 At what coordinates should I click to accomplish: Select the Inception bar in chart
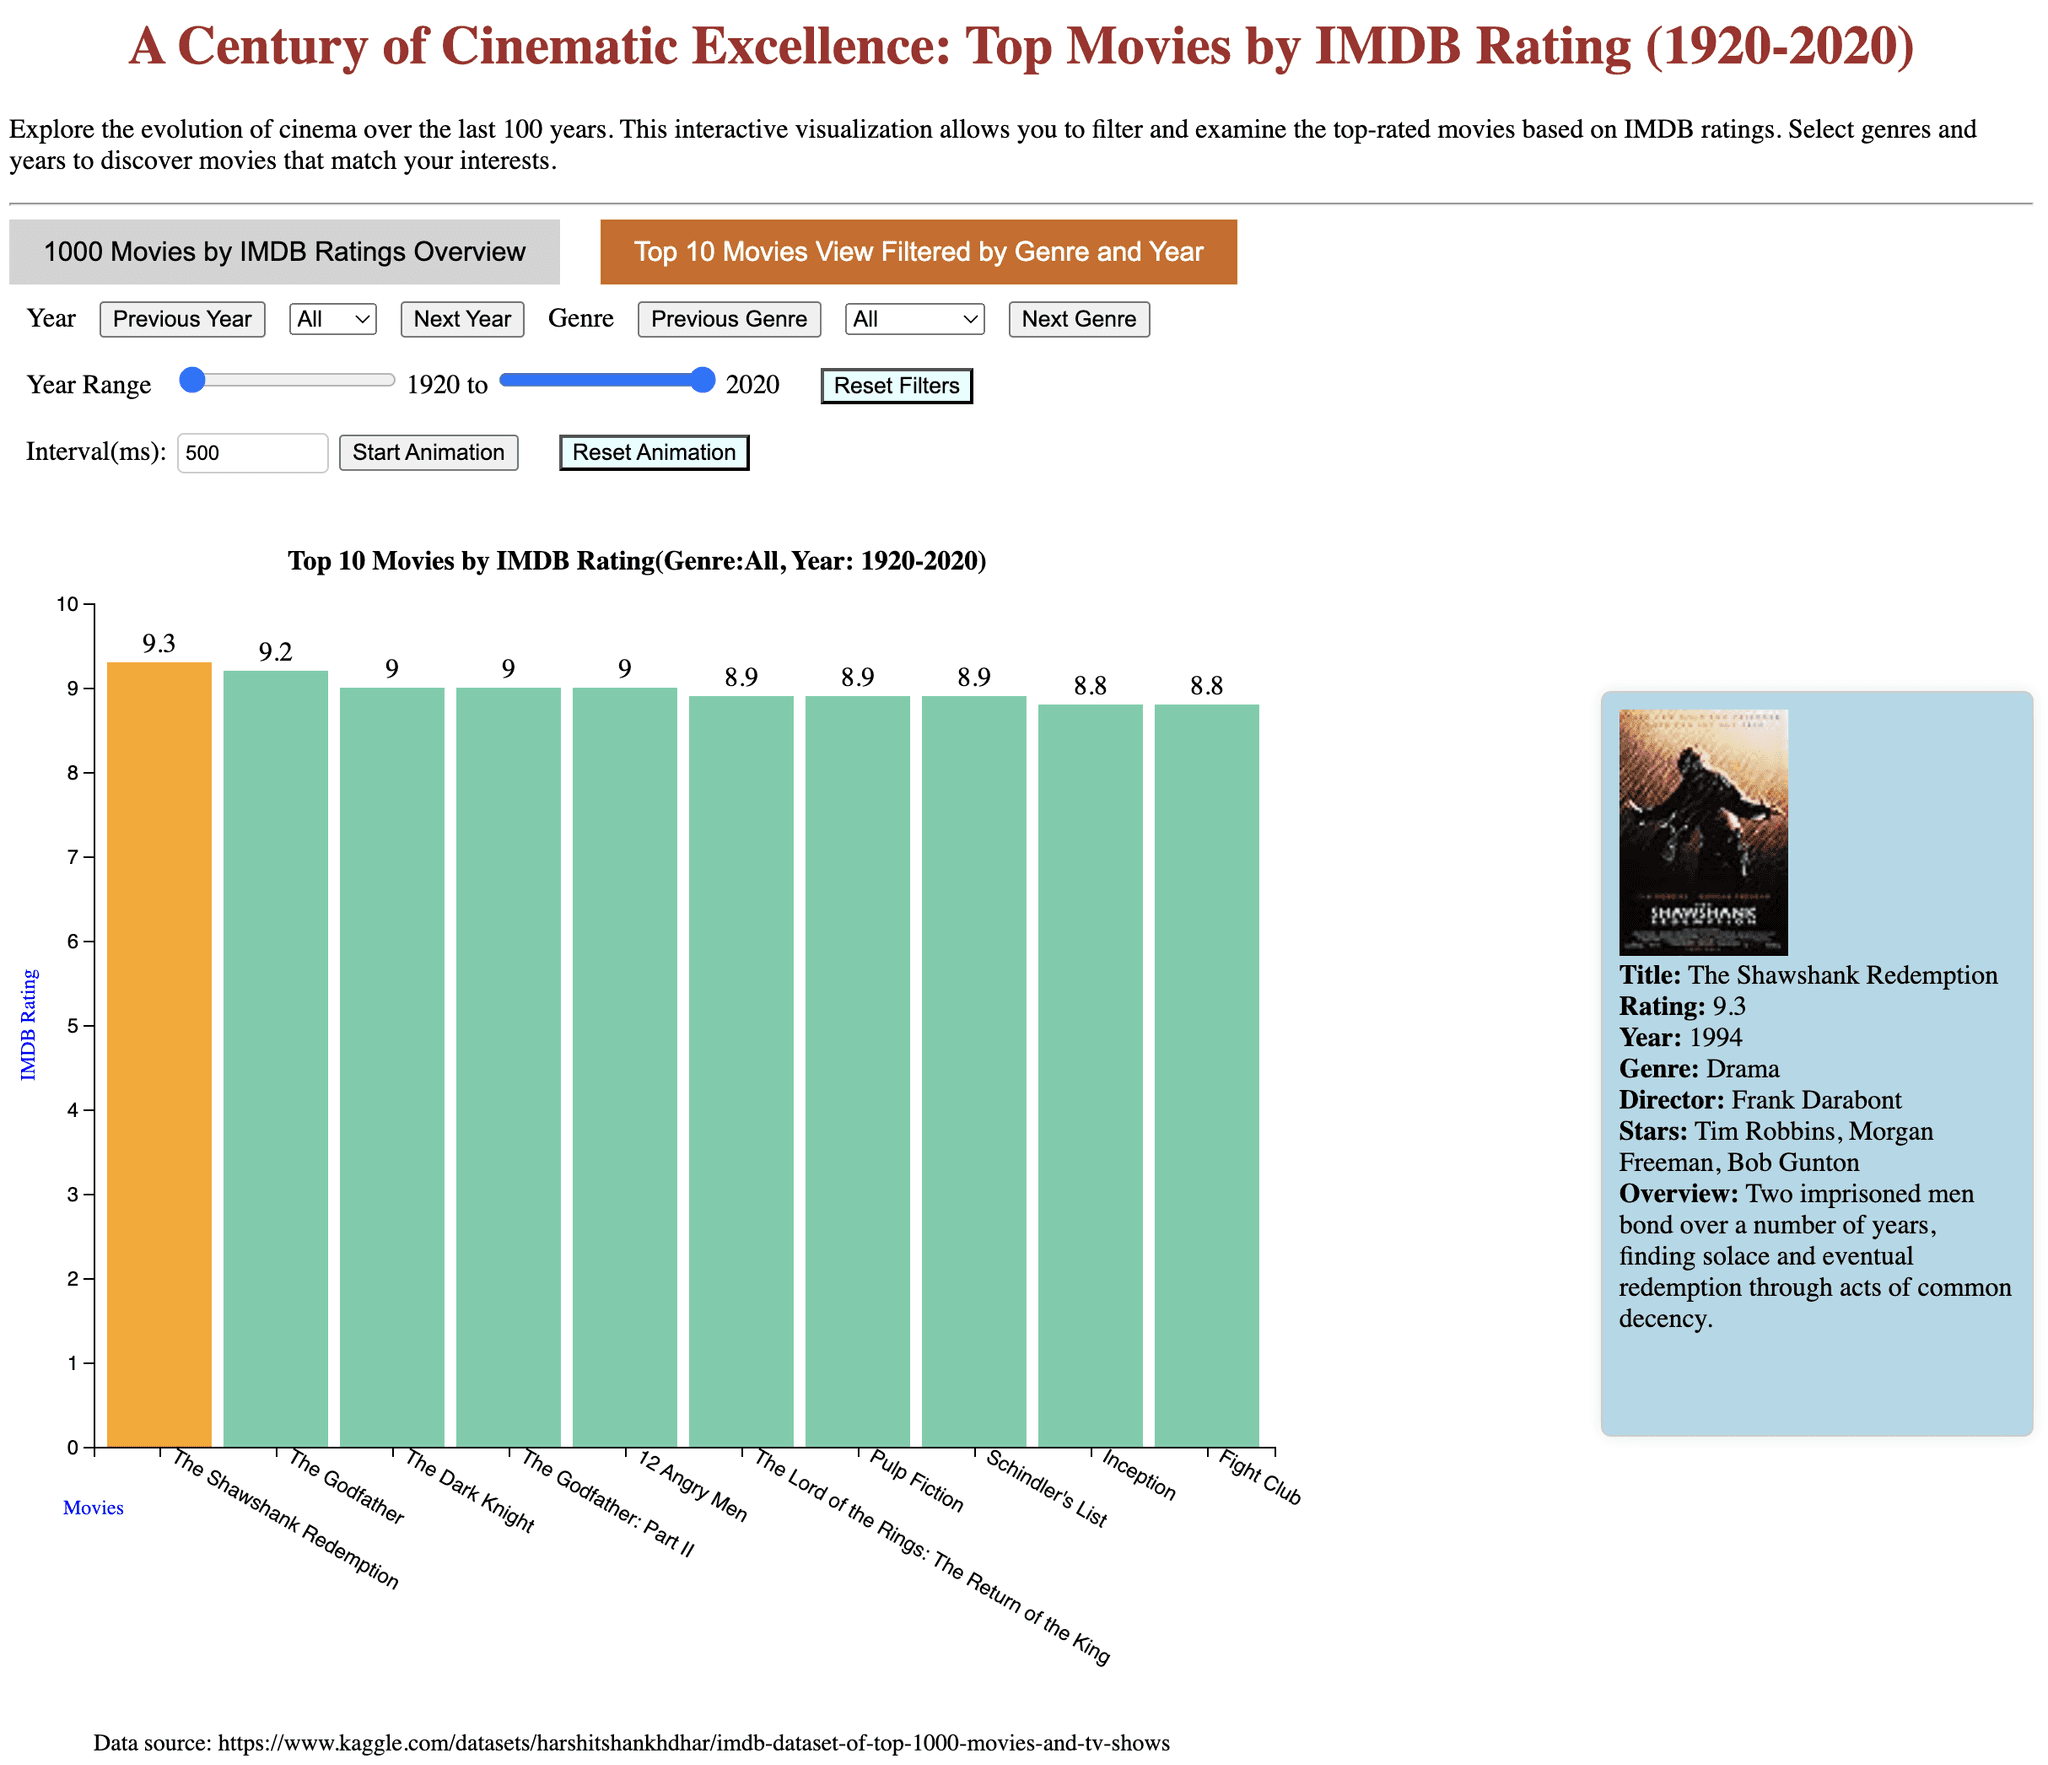[1090, 1075]
